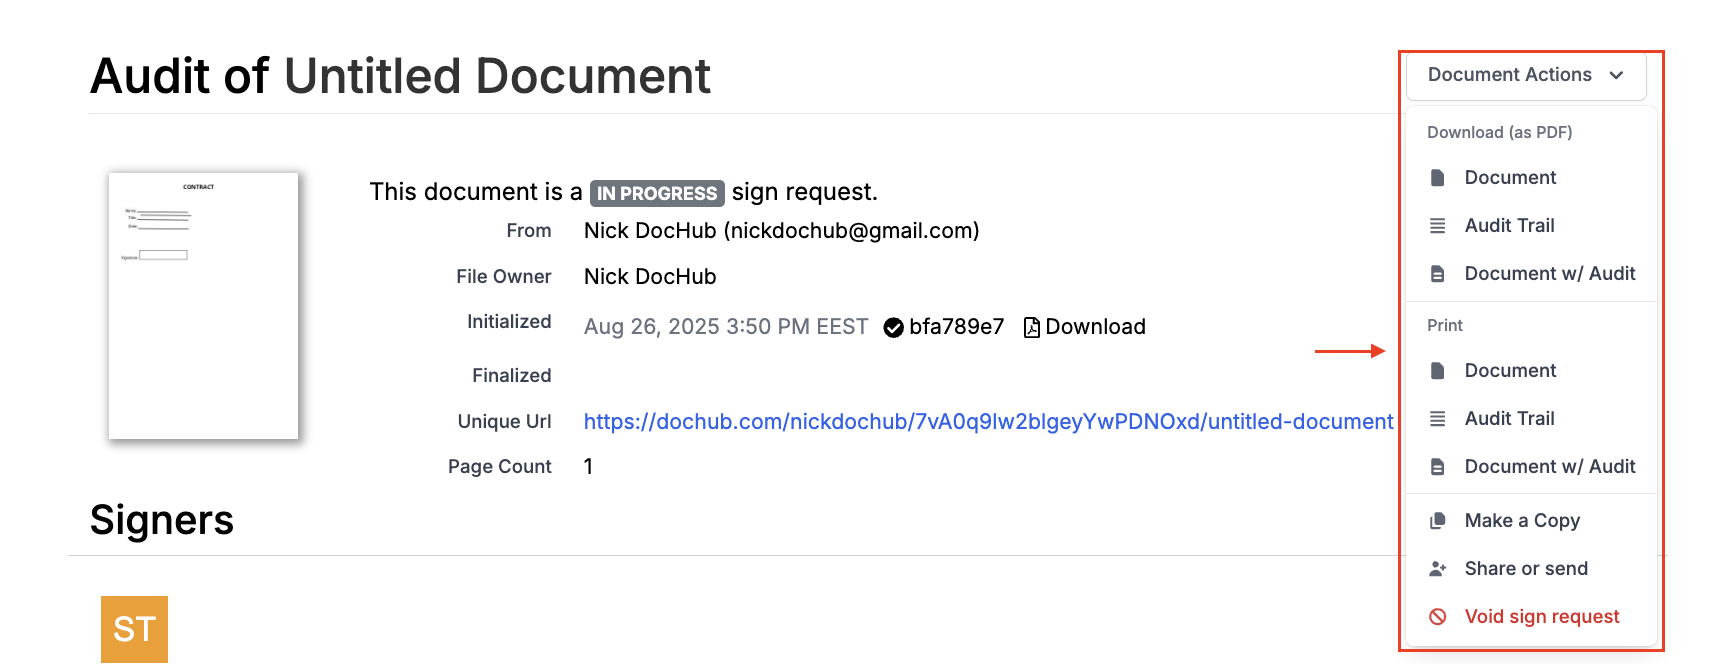Click the document icon under Download section

(x=1437, y=178)
